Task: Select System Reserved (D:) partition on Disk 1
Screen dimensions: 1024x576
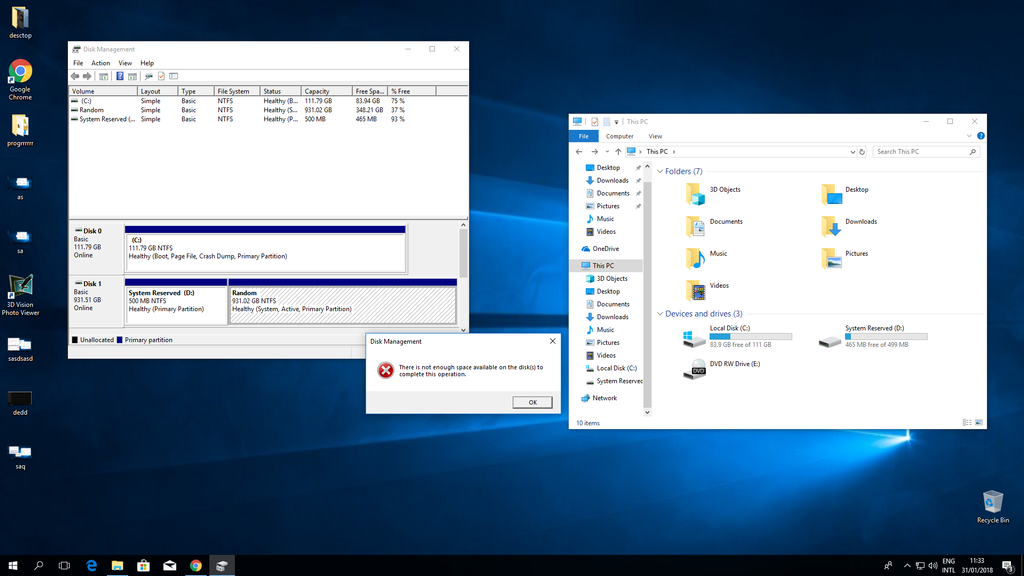Action: 176,301
